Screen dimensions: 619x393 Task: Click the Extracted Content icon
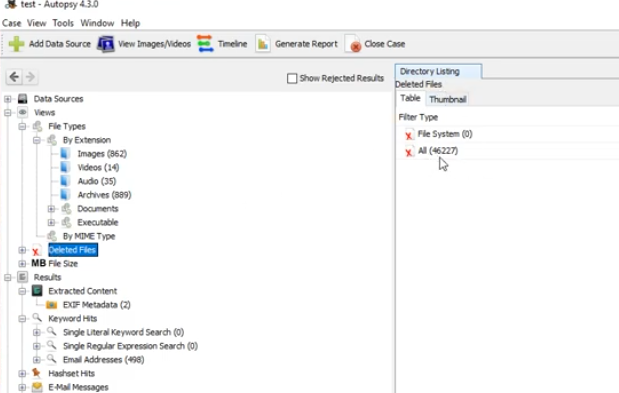[38, 291]
